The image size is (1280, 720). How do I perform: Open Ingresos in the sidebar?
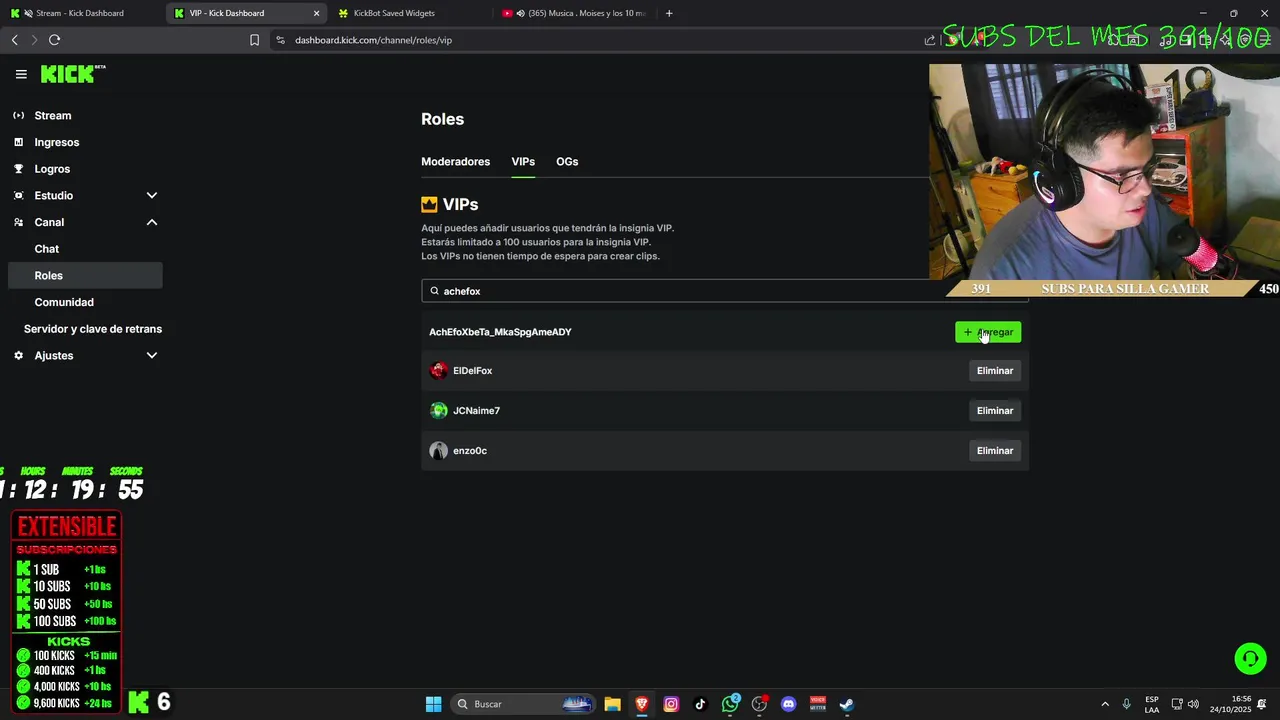pyautogui.click(x=56, y=142)
